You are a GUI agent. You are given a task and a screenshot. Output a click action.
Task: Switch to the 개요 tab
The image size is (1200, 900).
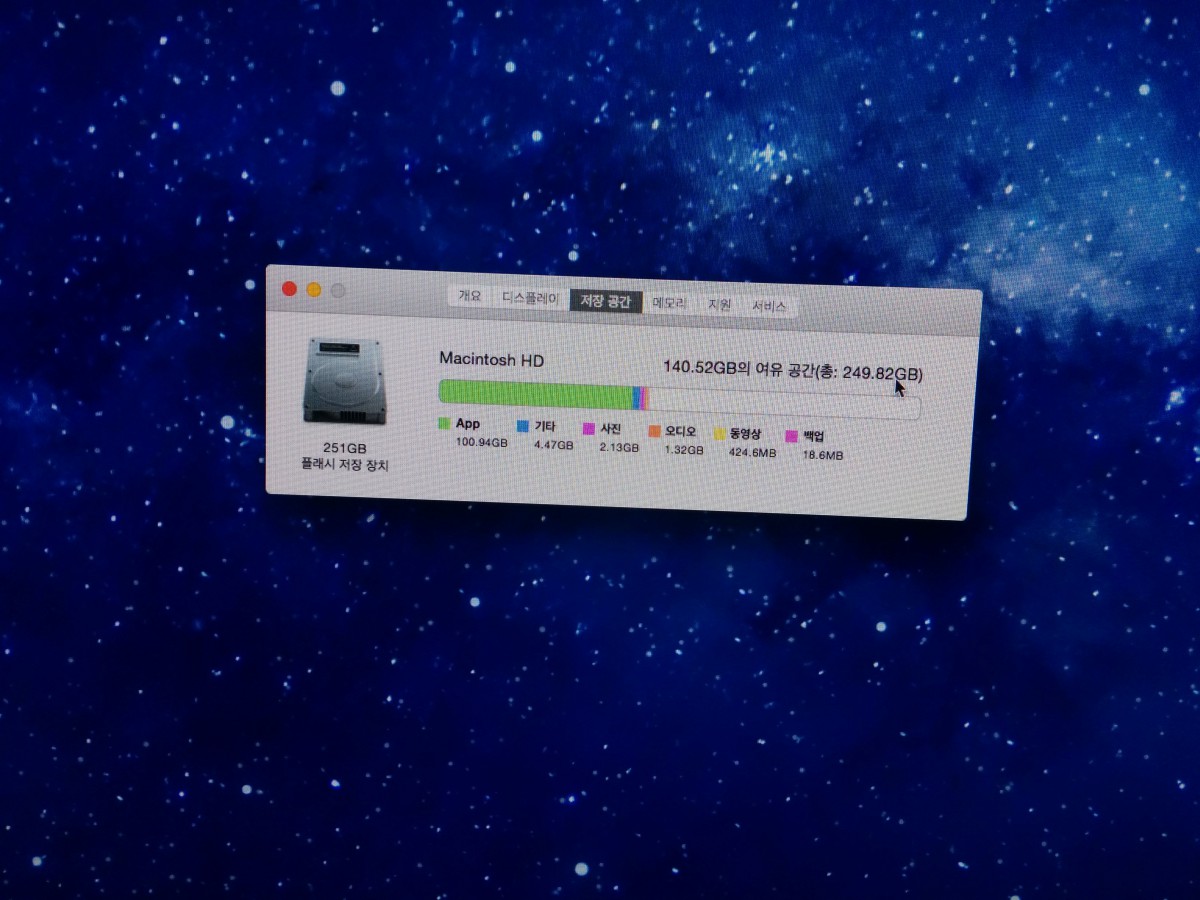tap(470, 296)
